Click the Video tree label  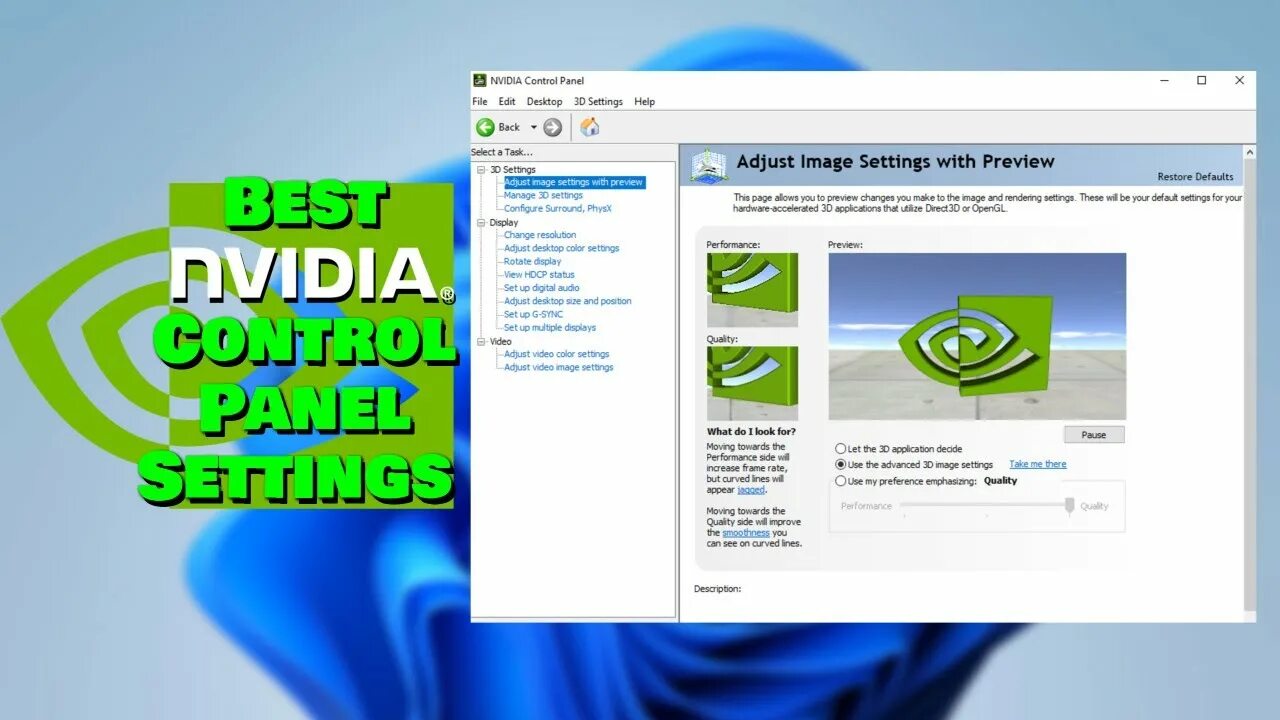point(500,342)
